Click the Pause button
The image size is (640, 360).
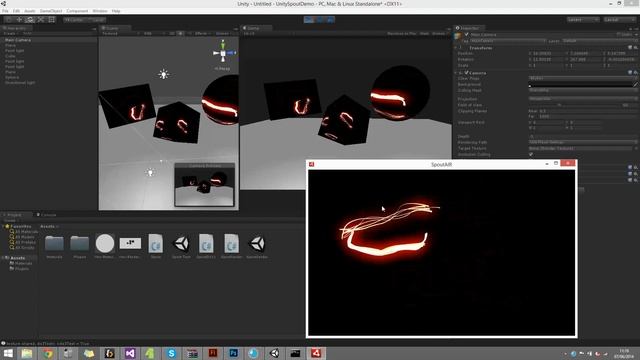click(320, 20)
